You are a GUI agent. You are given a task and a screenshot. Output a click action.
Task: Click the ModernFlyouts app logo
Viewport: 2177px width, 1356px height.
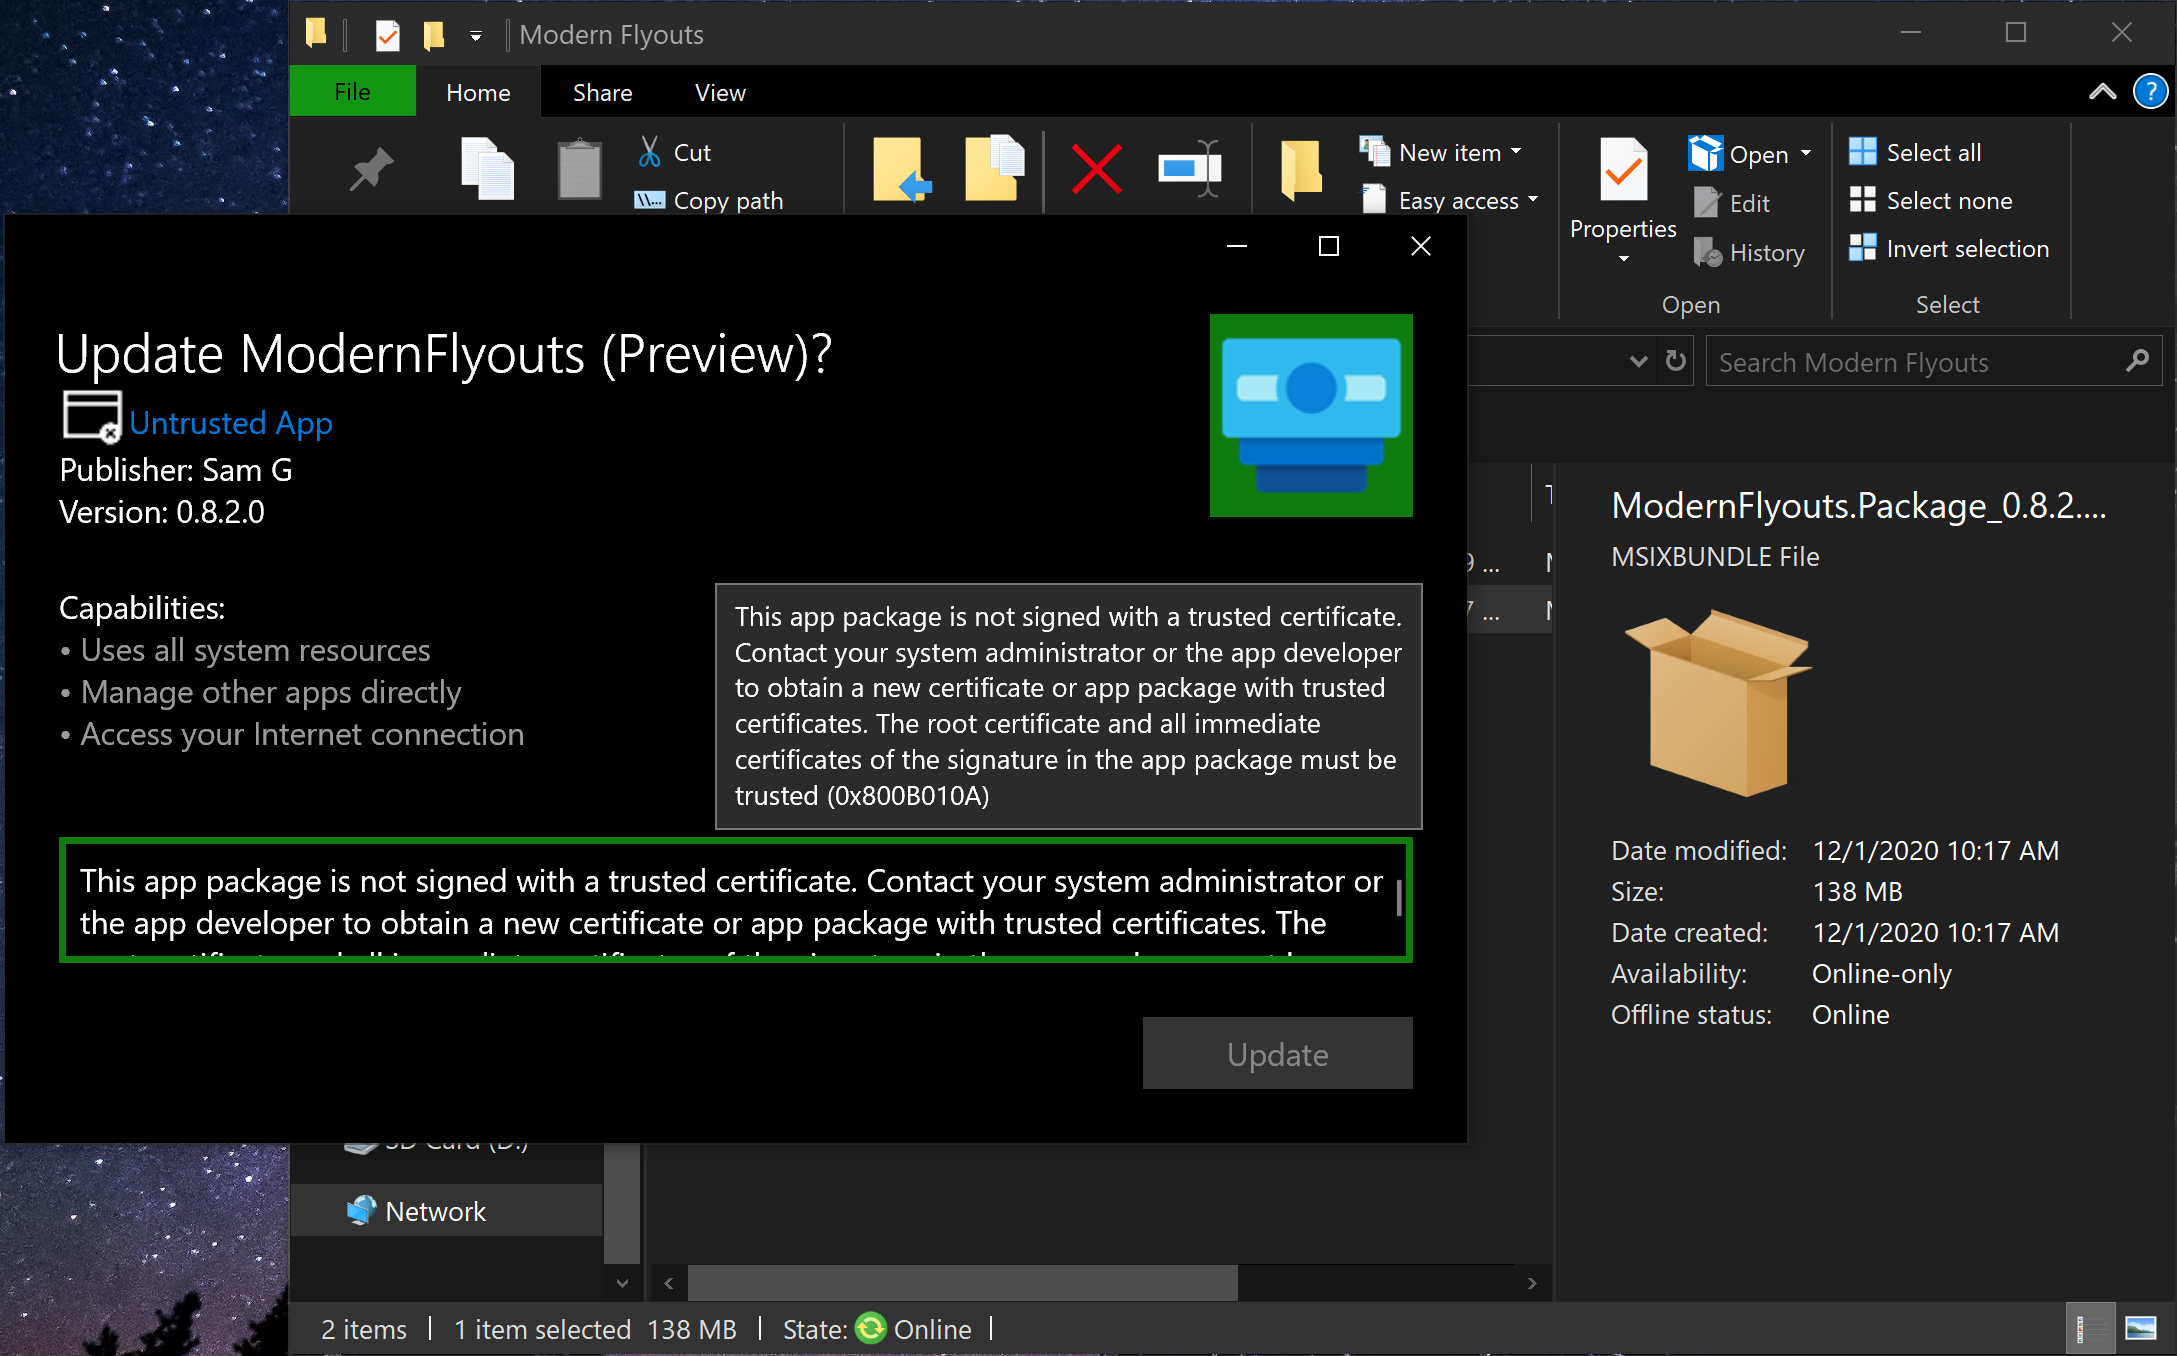[x=1311, y=415]
